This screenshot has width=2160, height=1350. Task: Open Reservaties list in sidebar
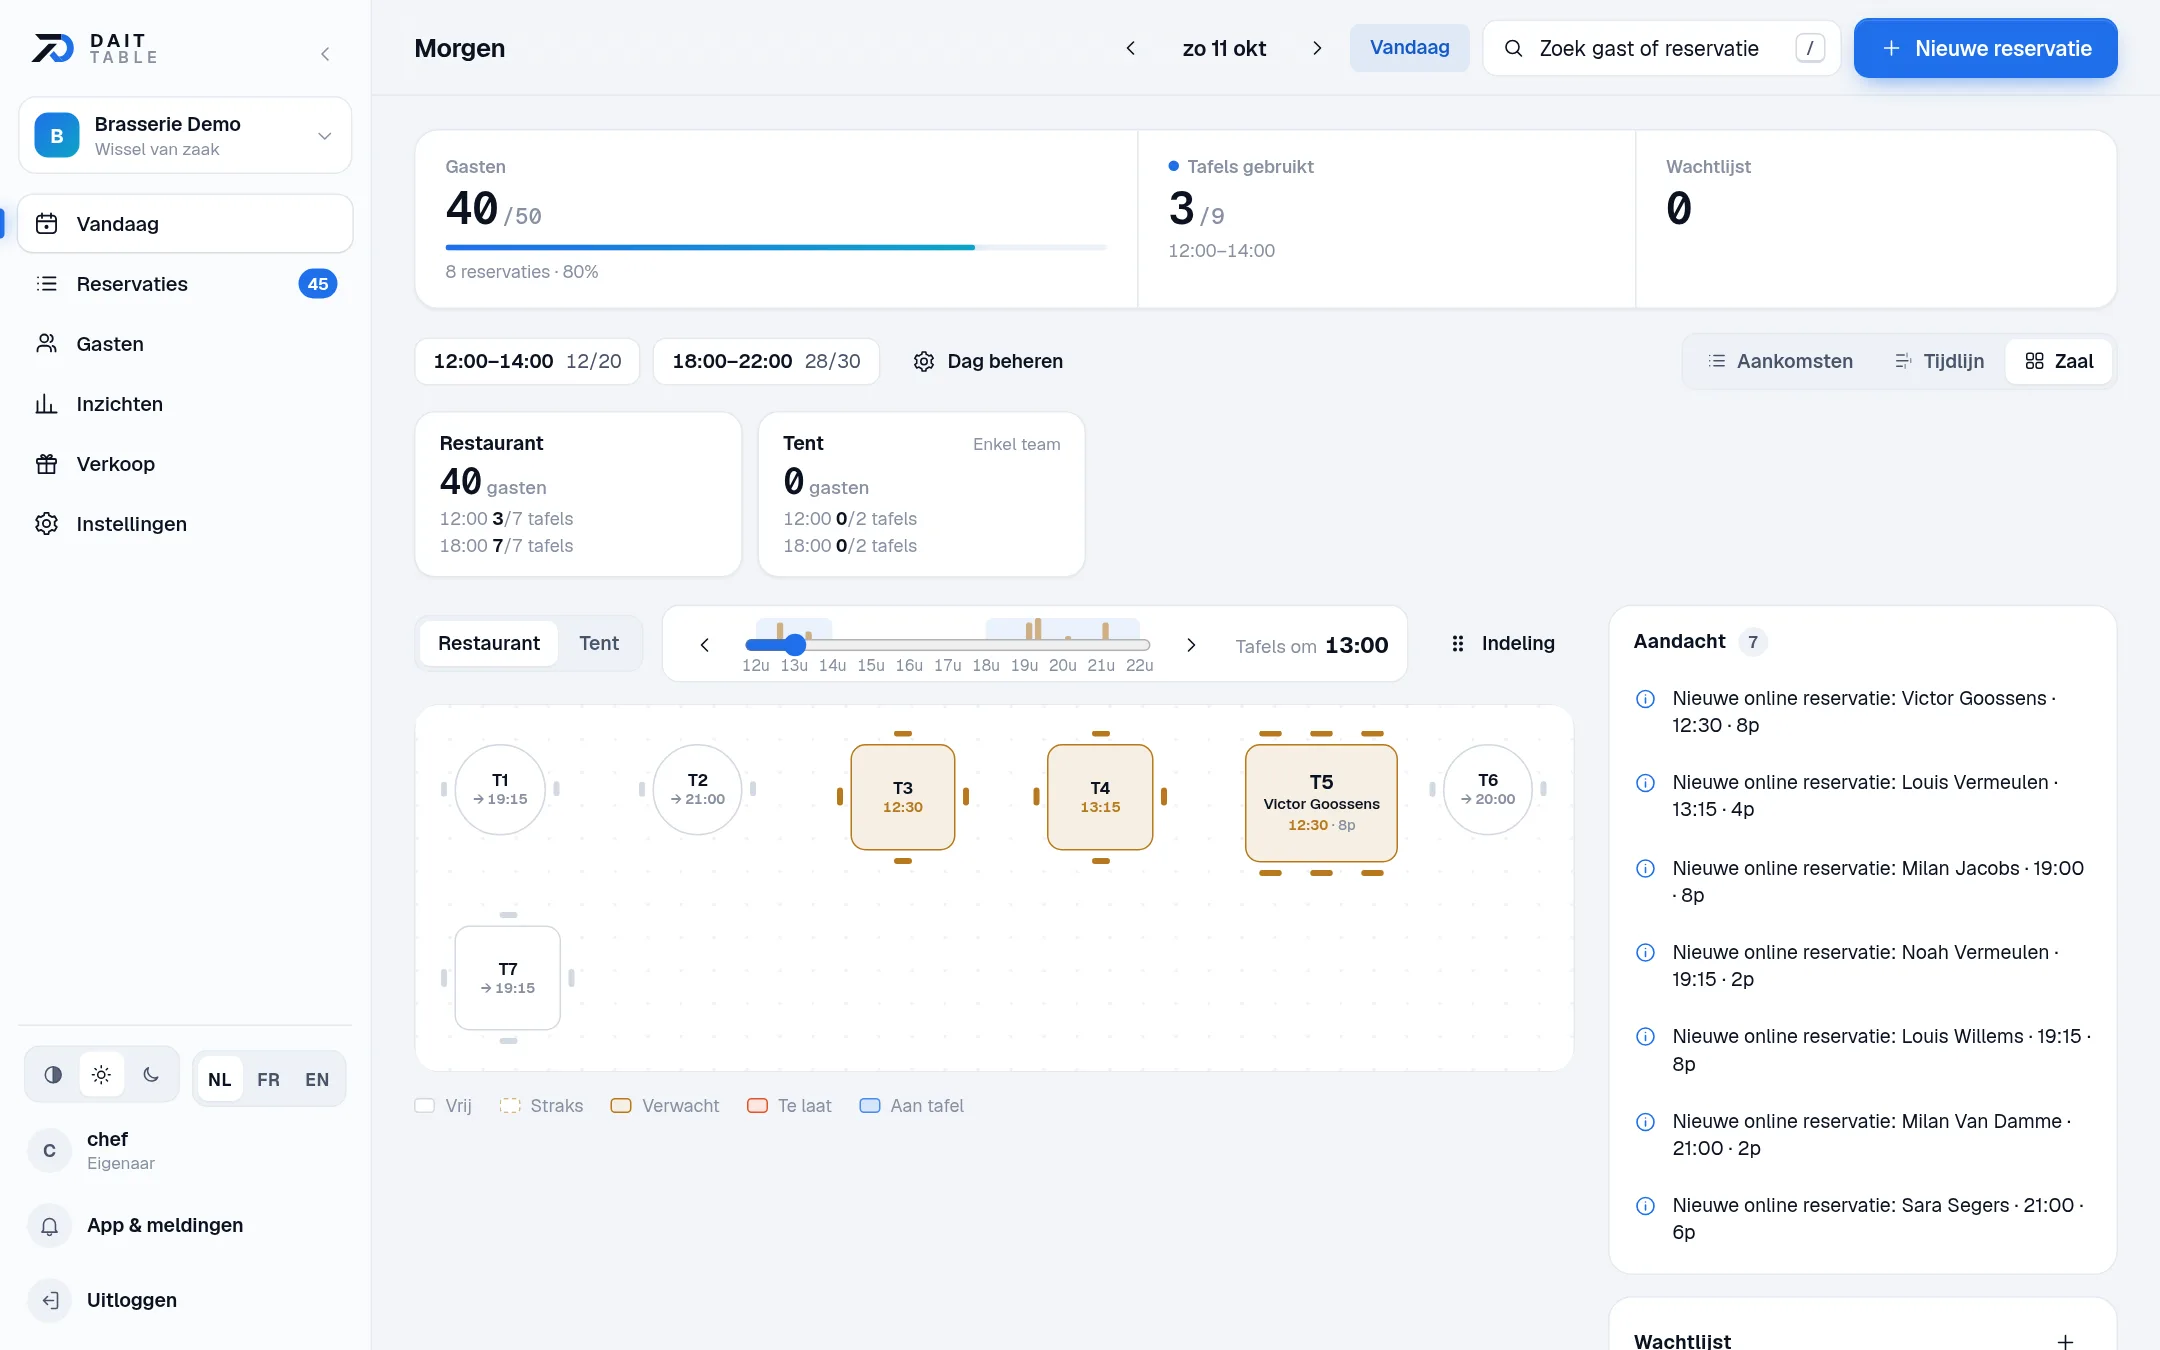click(x=186, y=284)
